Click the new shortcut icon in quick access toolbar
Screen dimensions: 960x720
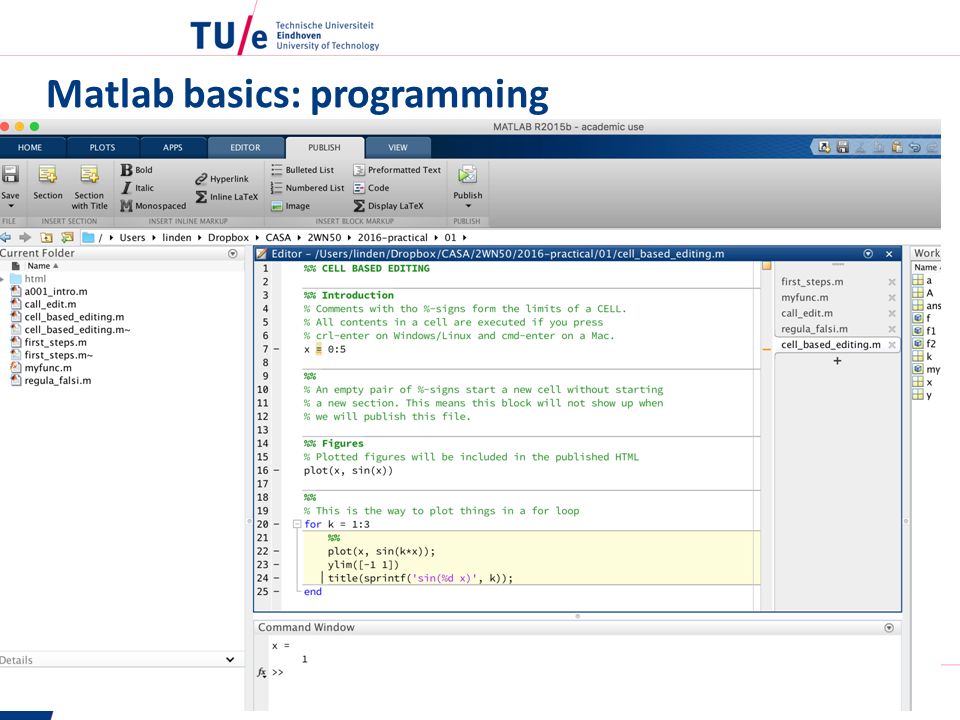[824, 147]
